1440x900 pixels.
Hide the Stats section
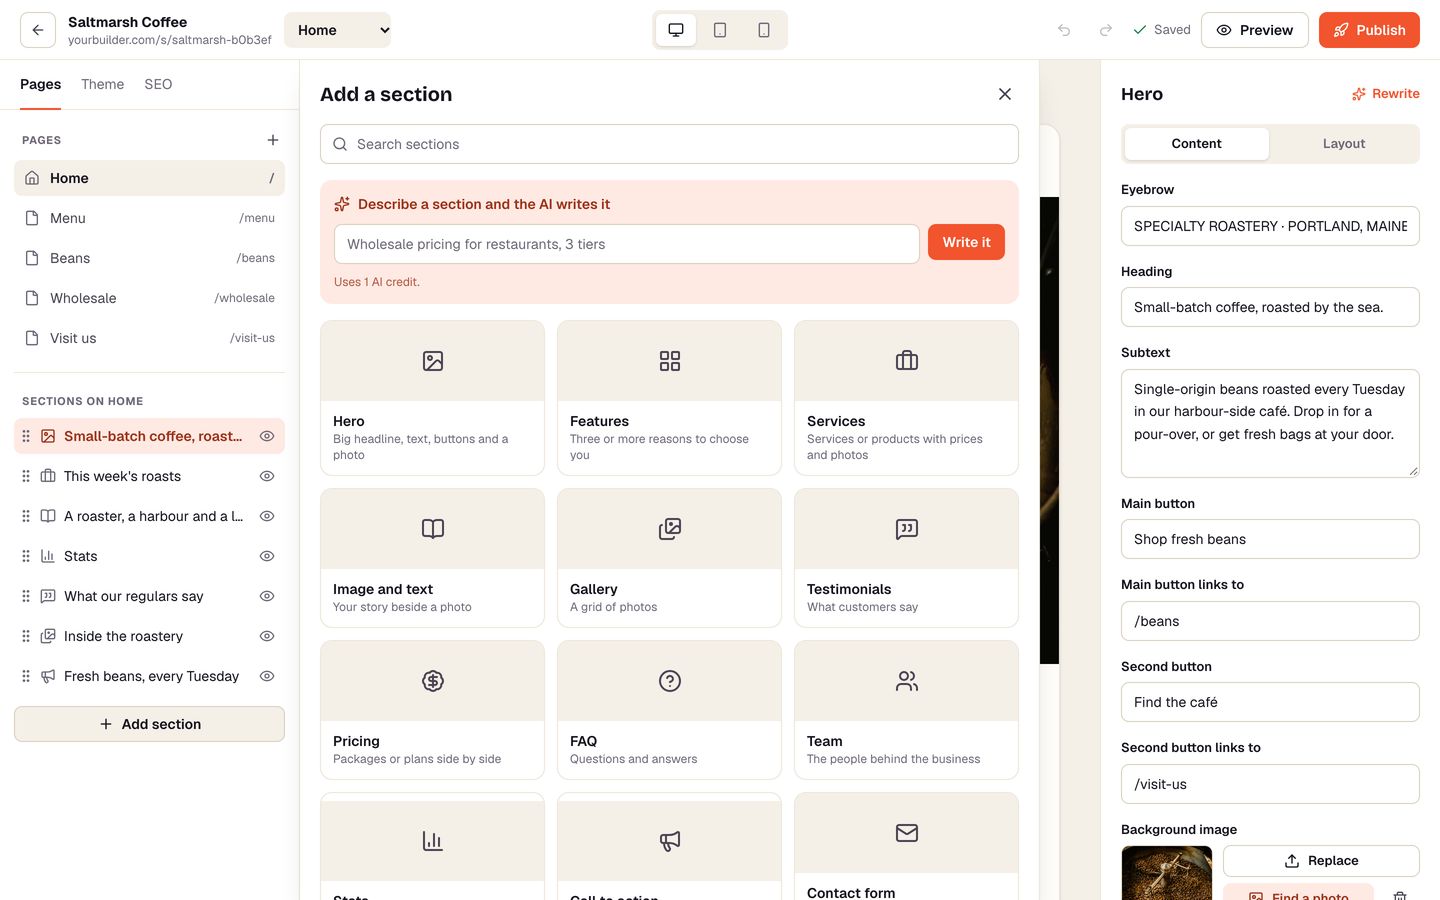[x=267, y=556]
